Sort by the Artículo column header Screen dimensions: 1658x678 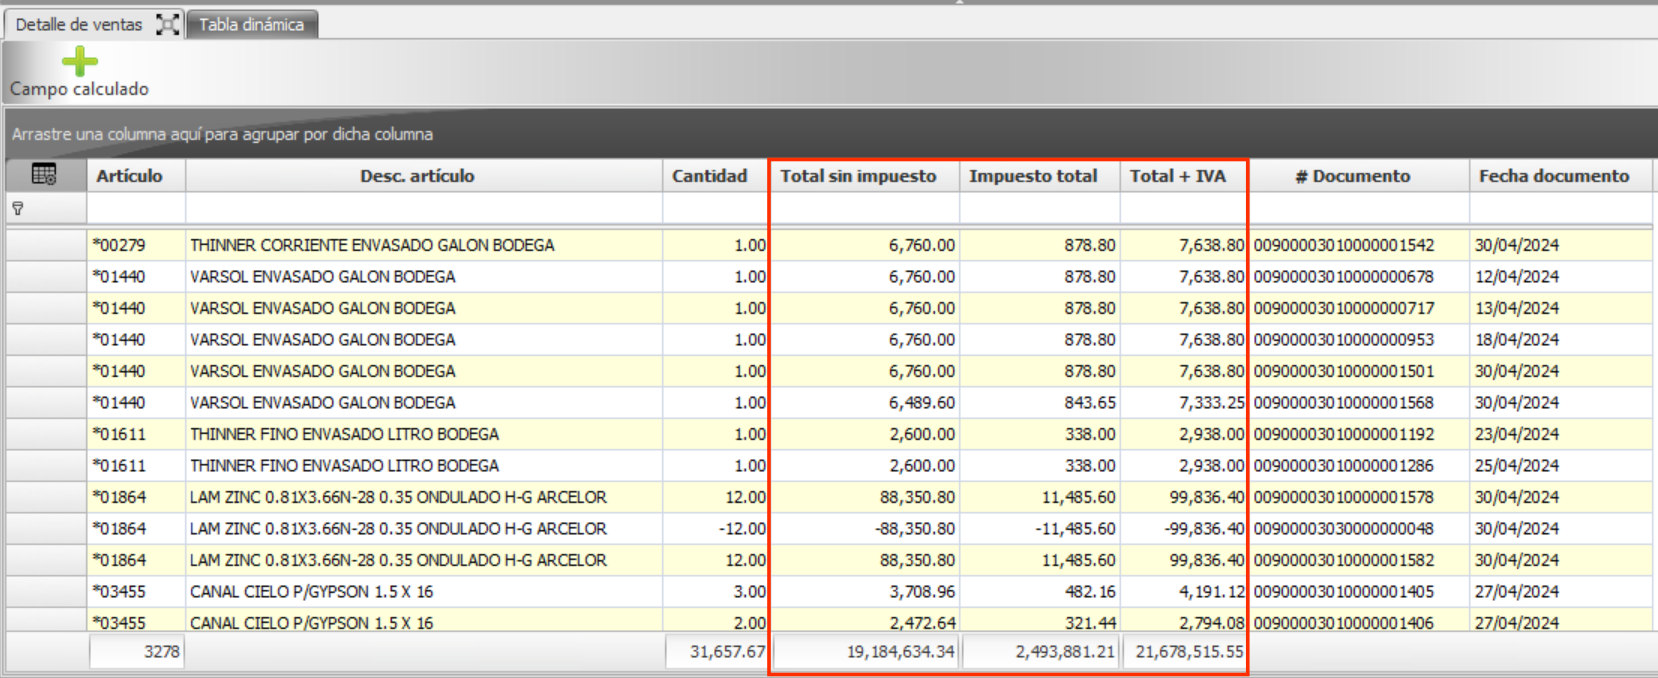[x=130, y=176]
